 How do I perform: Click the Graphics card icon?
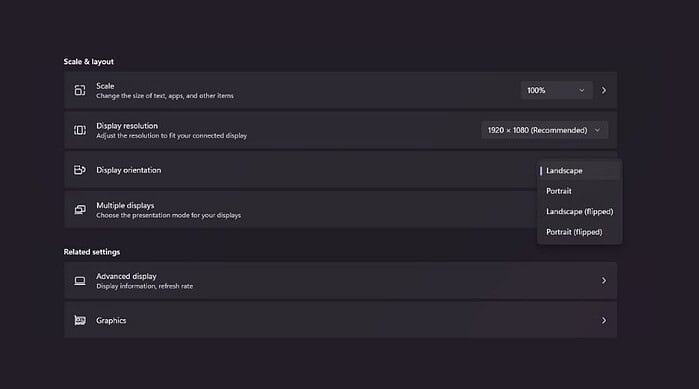(x=80, y=320)
